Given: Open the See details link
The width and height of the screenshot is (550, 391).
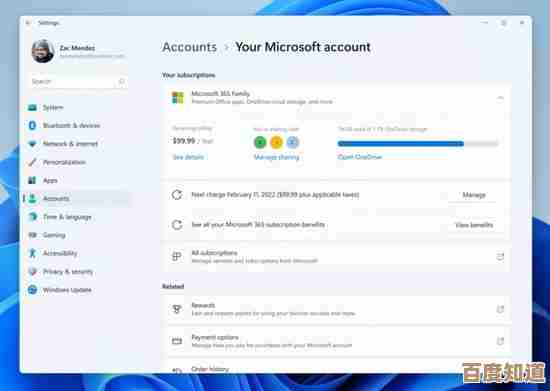Looking at the screenshot, I should coord(188,157).
